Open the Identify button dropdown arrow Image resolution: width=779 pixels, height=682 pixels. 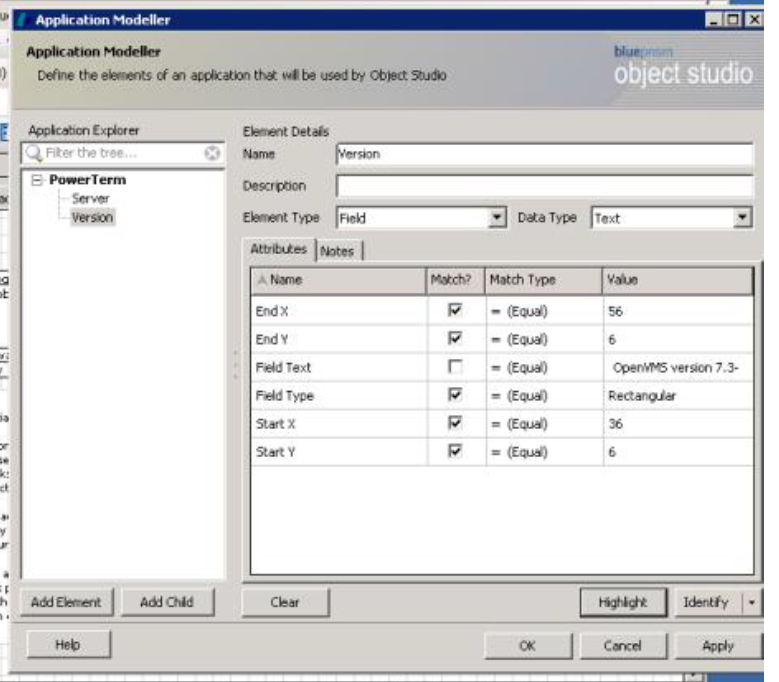coord(752,603)
